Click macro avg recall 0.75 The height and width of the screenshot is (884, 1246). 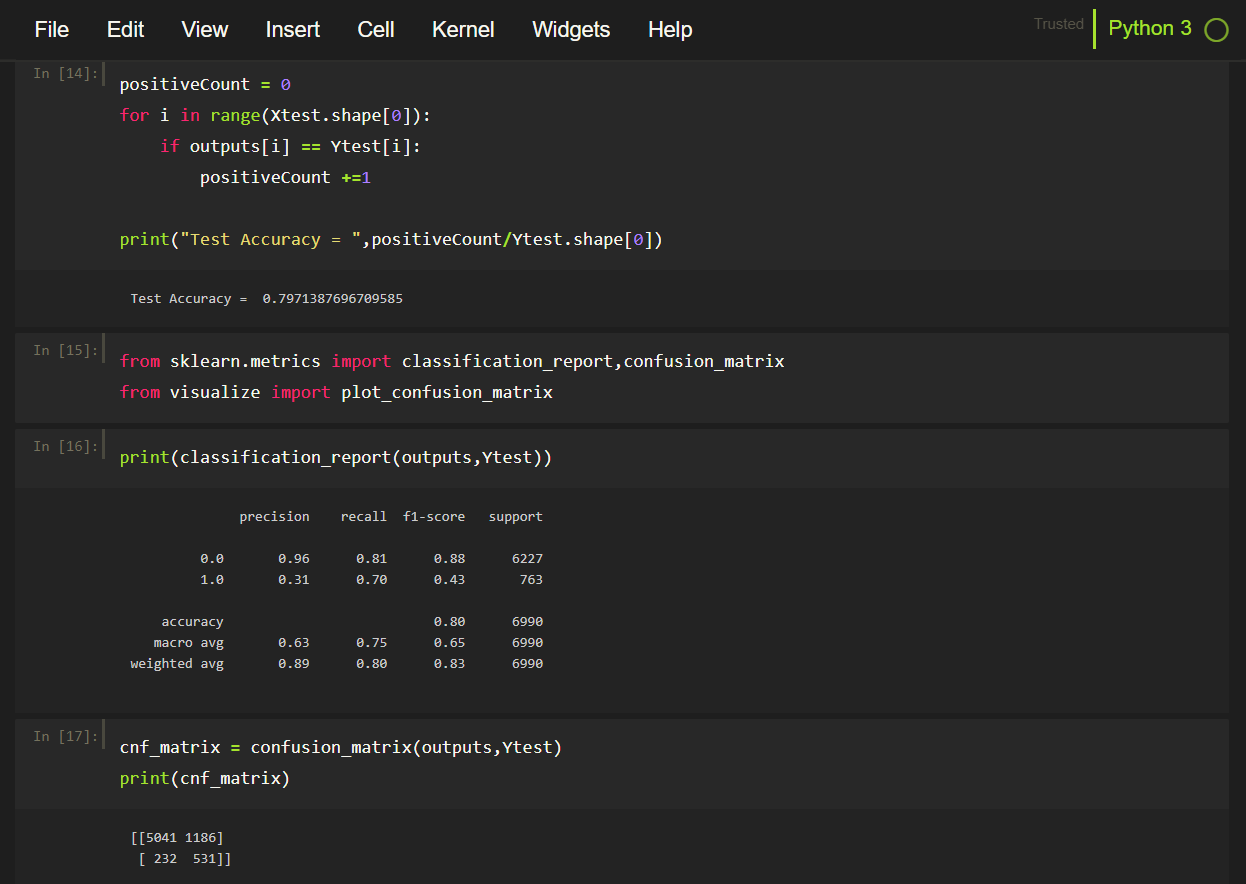(372, 642)
